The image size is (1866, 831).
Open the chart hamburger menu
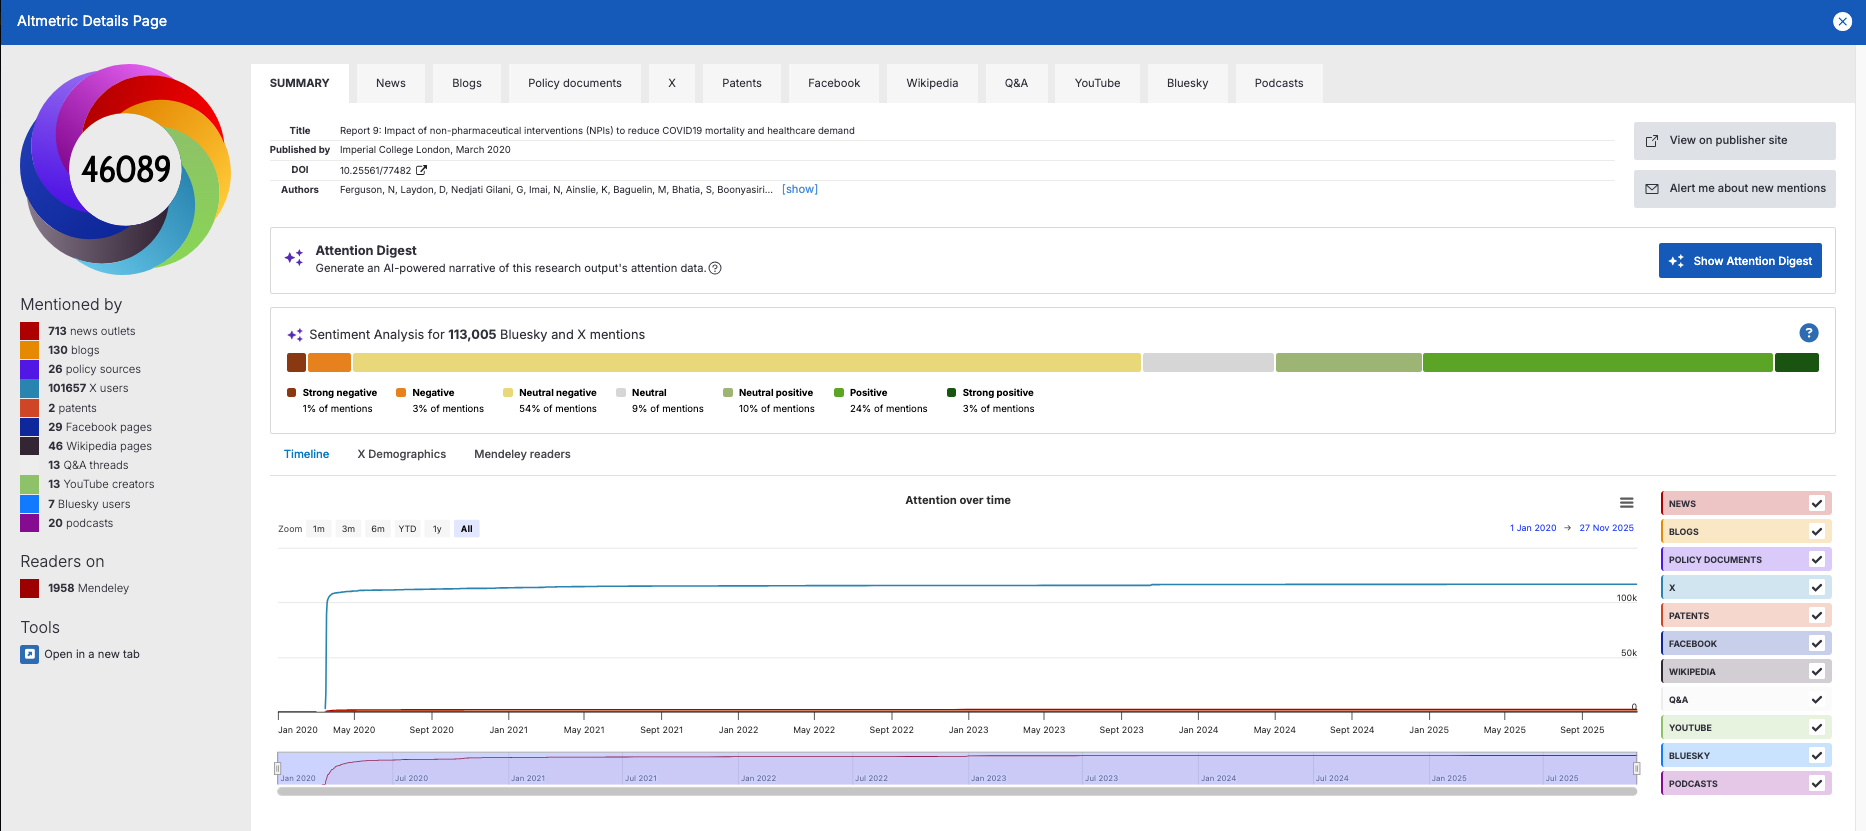pyautogui.click(x=1626, y=503)
